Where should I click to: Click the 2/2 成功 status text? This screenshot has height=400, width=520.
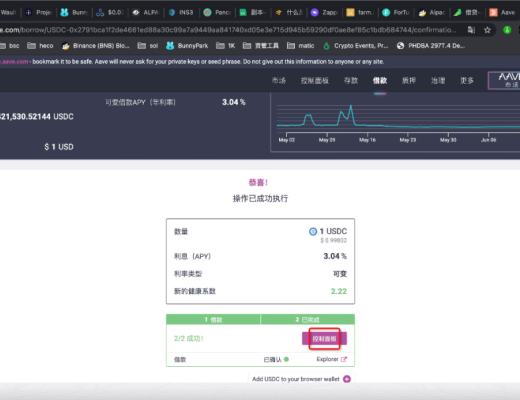(x=189, y=339)
